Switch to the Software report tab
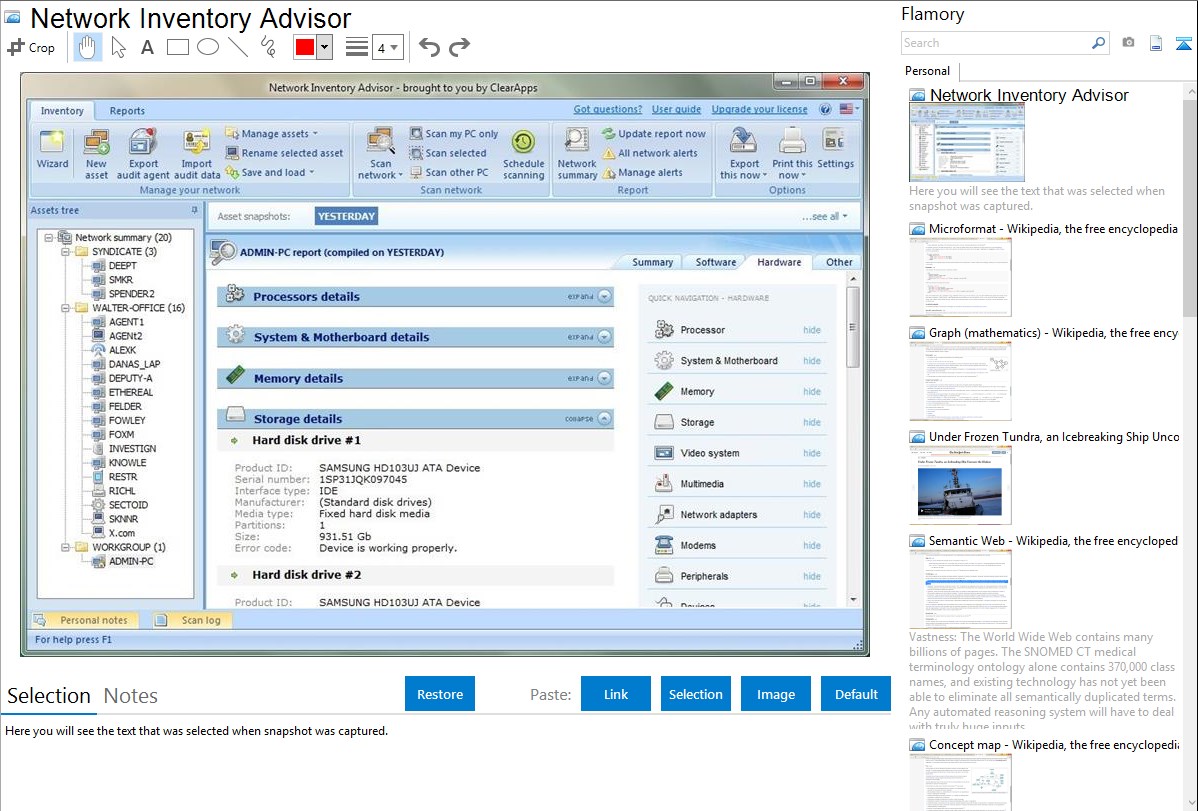The width and height of the screenshot is (1198, 811). coord(716,262)
